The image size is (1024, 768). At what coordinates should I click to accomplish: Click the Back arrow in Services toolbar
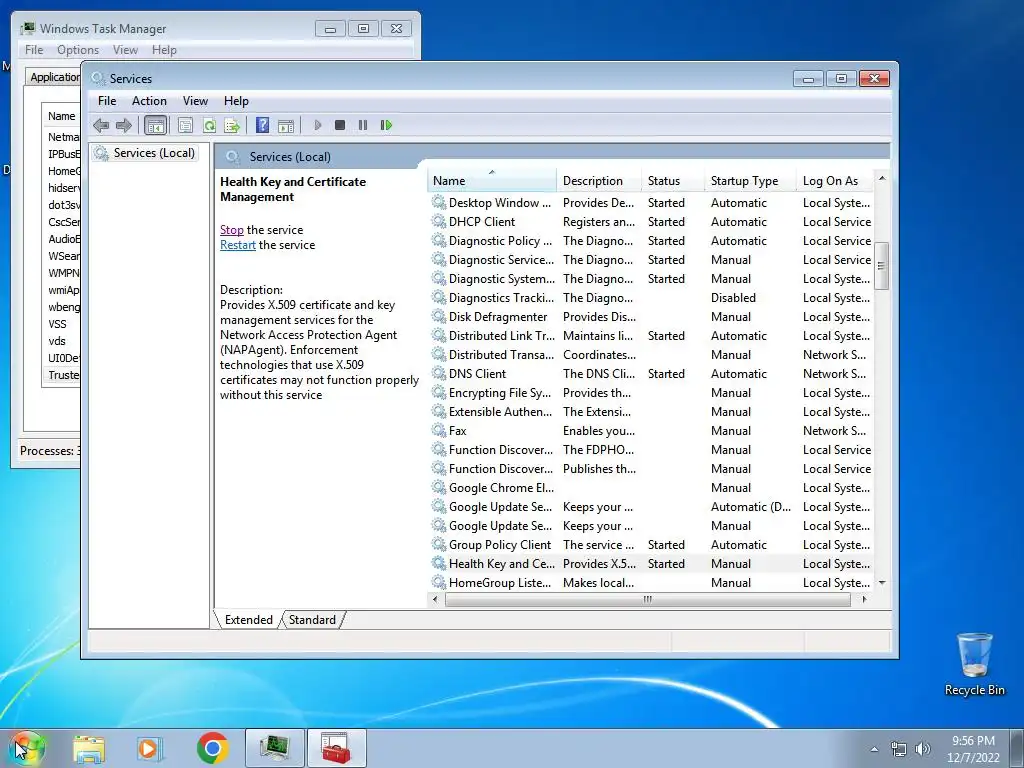(101, 125)
